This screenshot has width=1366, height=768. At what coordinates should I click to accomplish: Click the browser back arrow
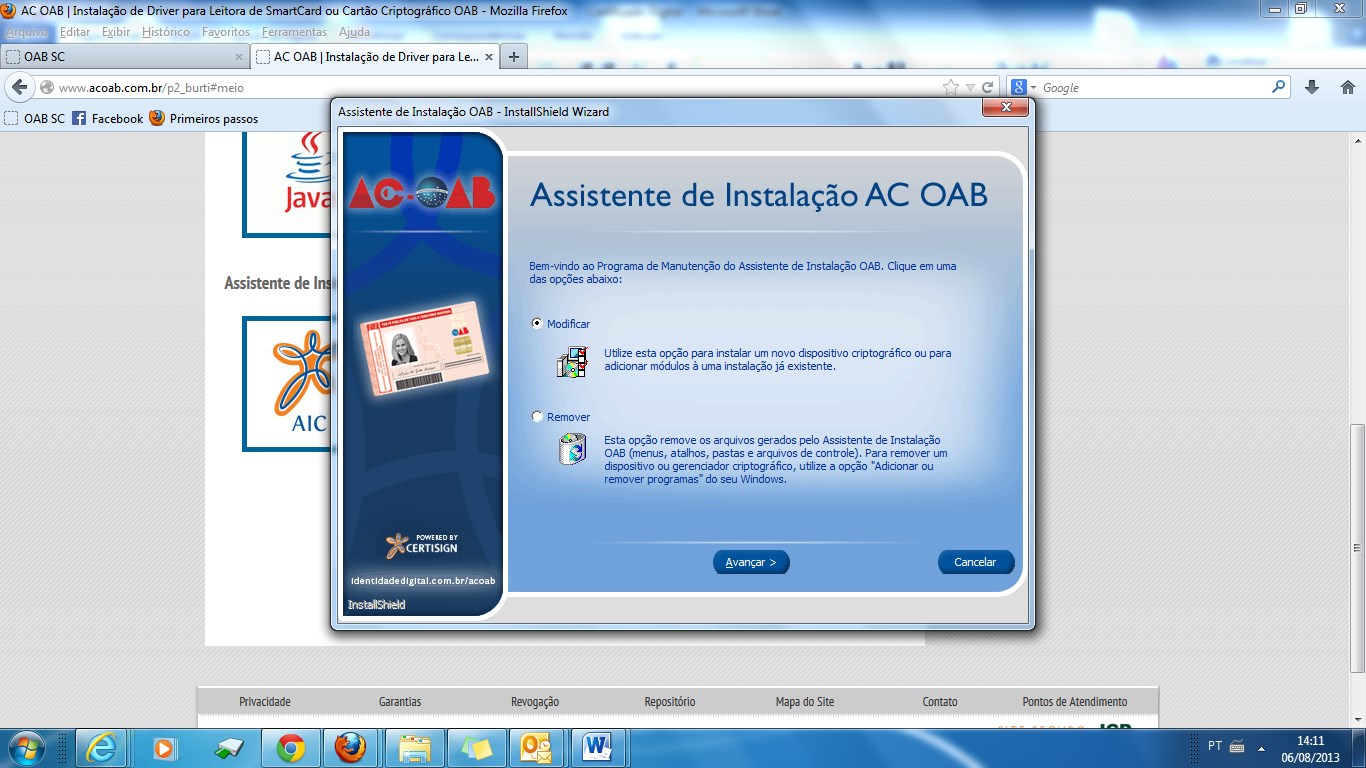(x=19, y=87)
